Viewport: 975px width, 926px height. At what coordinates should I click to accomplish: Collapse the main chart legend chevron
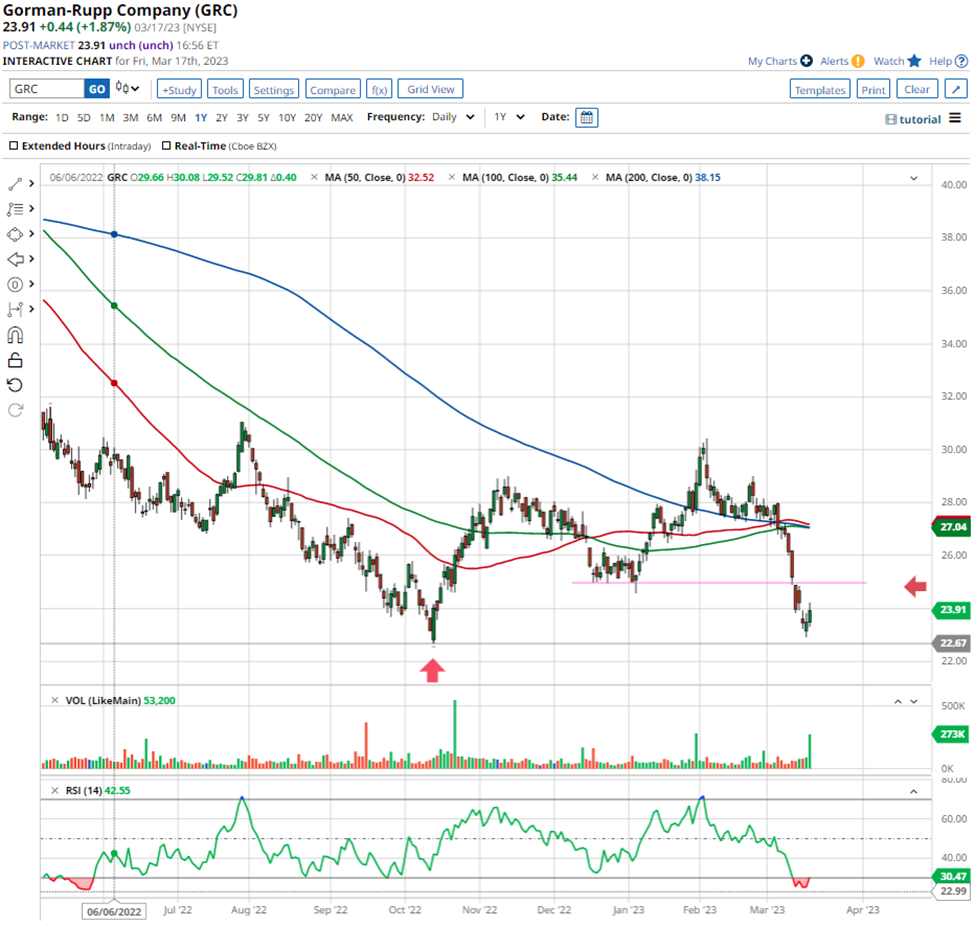click(x=913, y=178)
